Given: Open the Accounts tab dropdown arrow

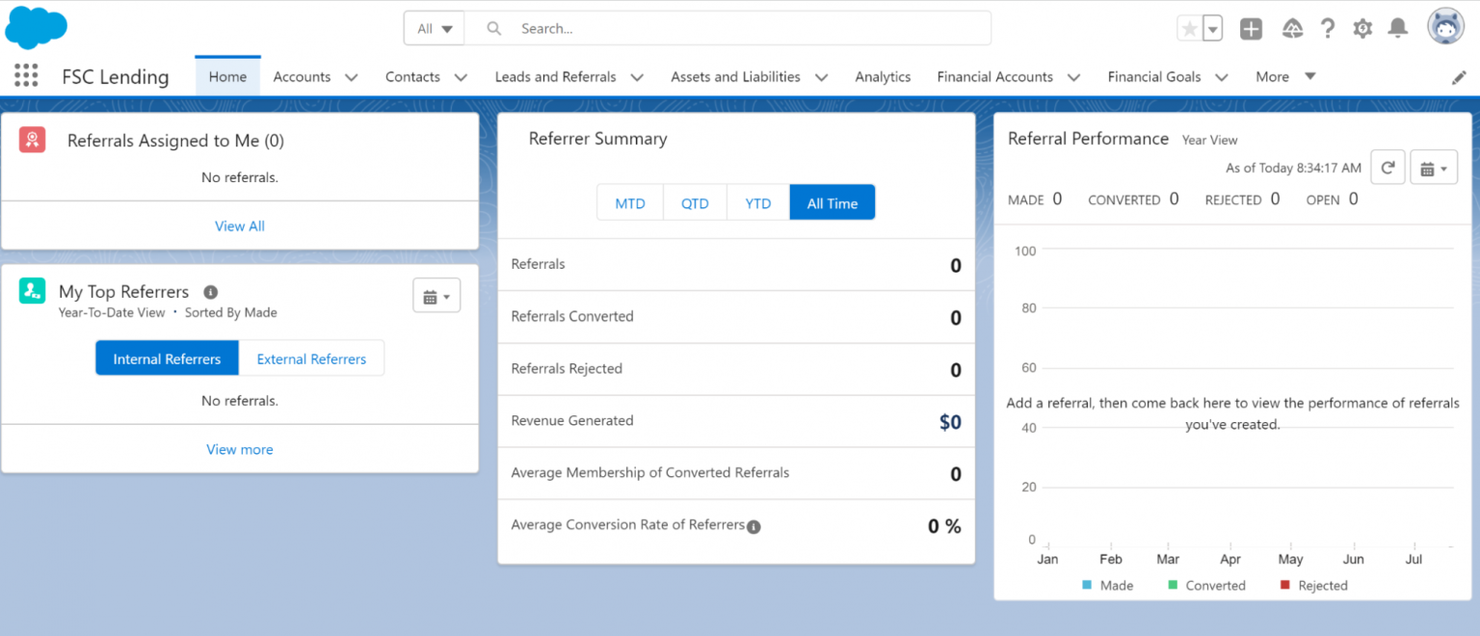Looking at the screenshot, I should 351,76.
